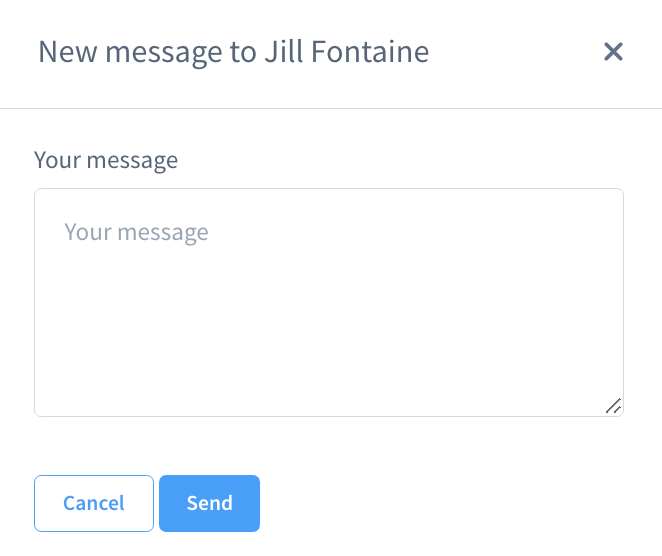Viewport: 662px width, 556px height.
Task: Place the cursor in the message box
Action: [329, 302]
